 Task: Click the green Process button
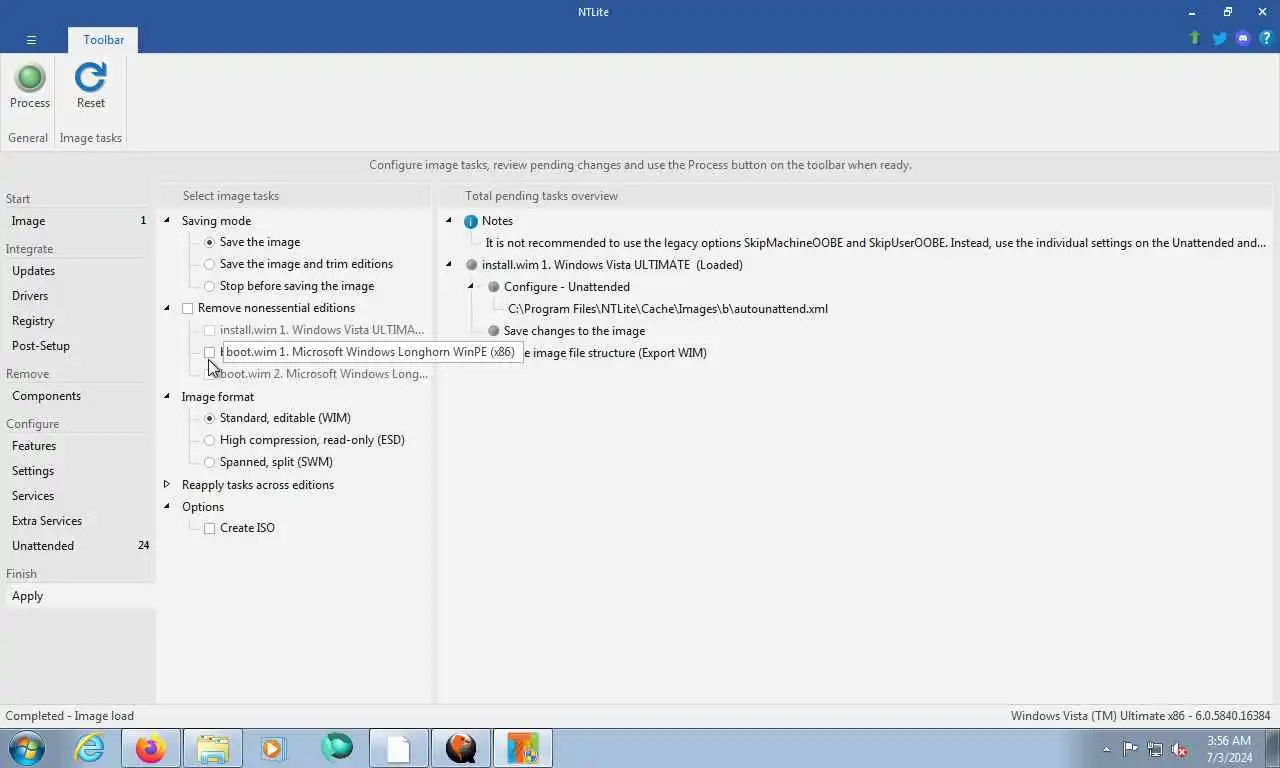tap(30, 86)
